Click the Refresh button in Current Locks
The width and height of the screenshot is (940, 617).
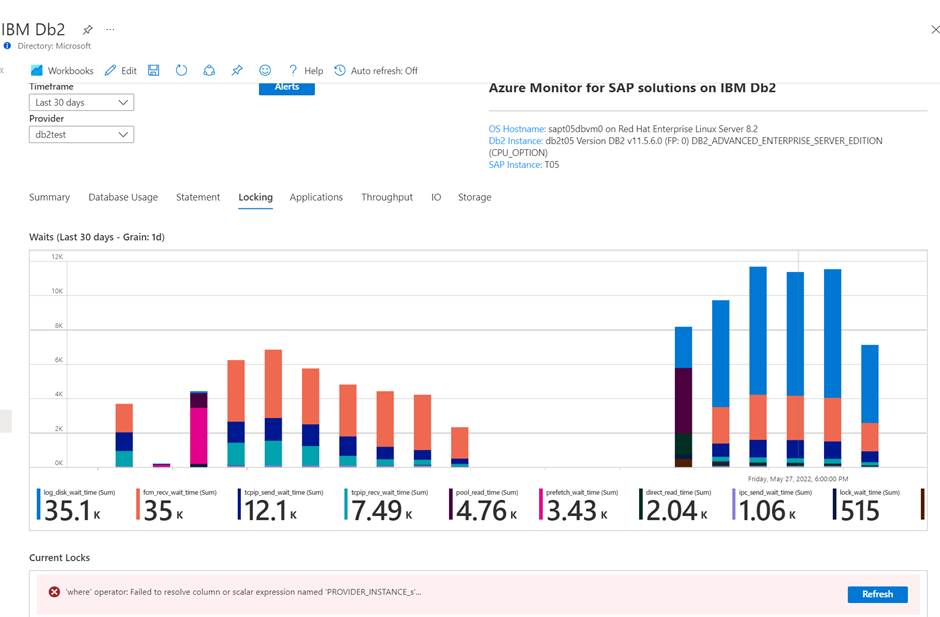coord(878,594)
